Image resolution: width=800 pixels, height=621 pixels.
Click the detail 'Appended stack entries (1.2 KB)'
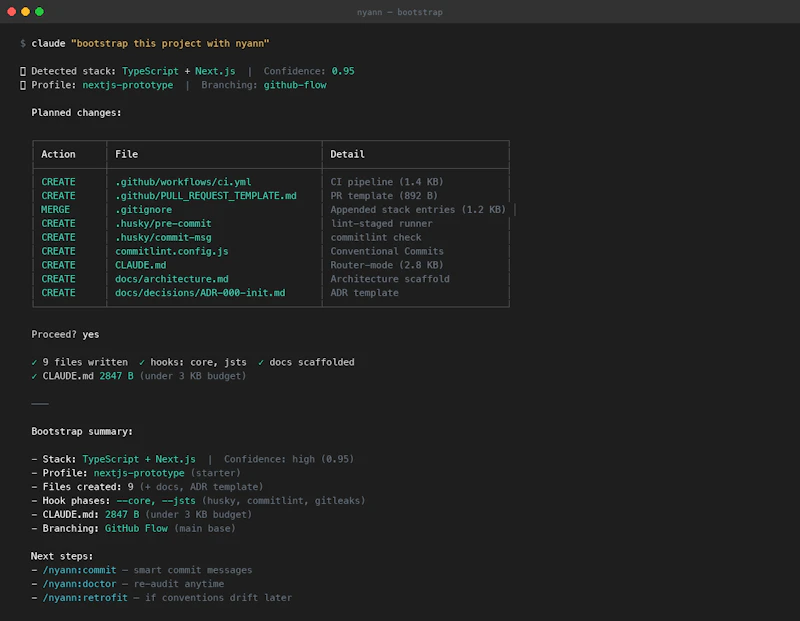(418, 209)
